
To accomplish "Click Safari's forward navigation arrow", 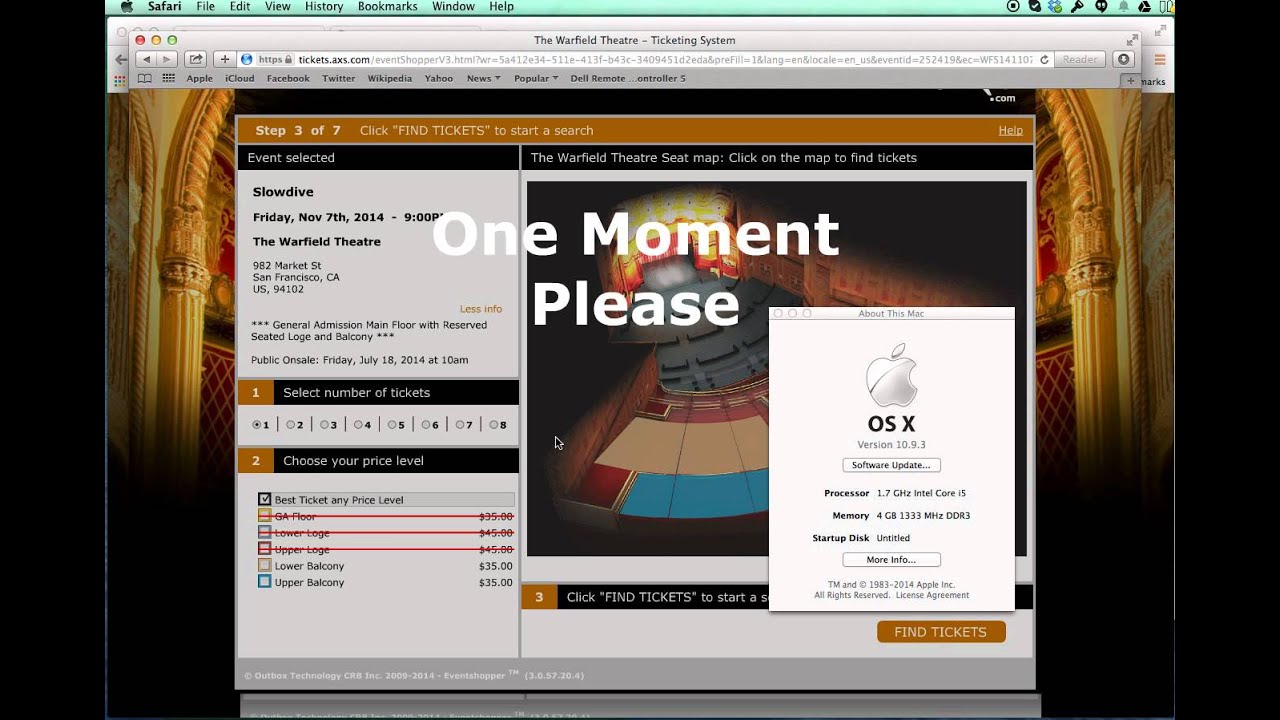I will point(166,60).
